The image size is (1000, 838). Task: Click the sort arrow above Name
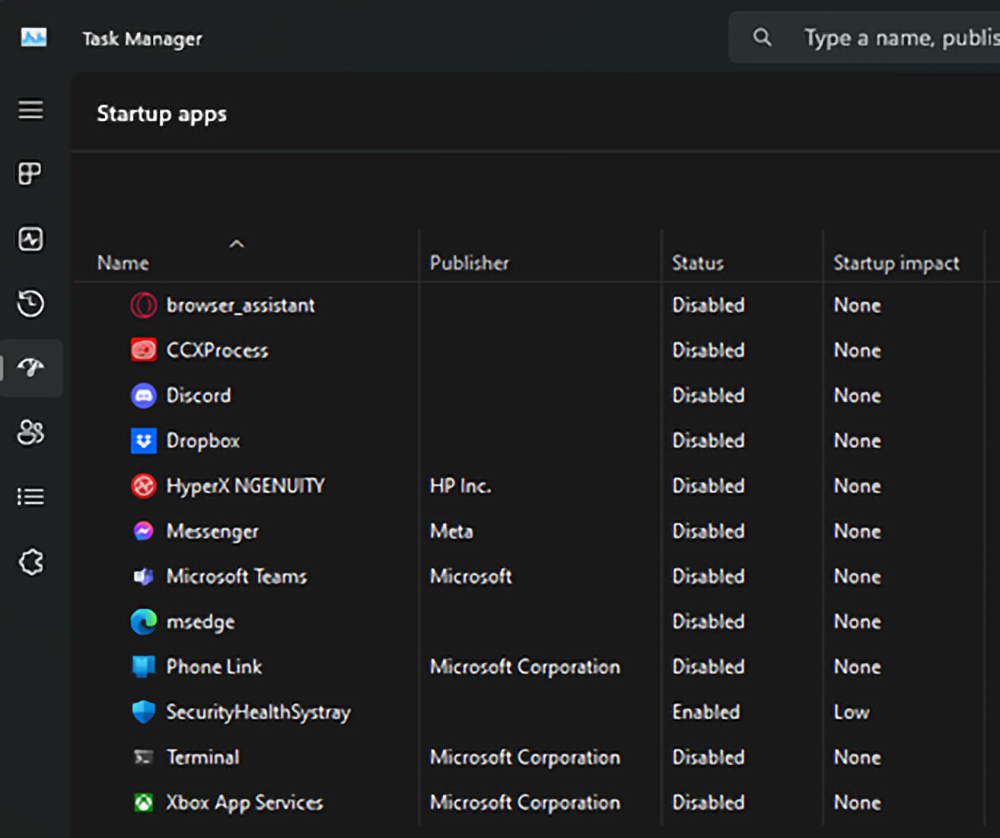click(x=237, y=244)
